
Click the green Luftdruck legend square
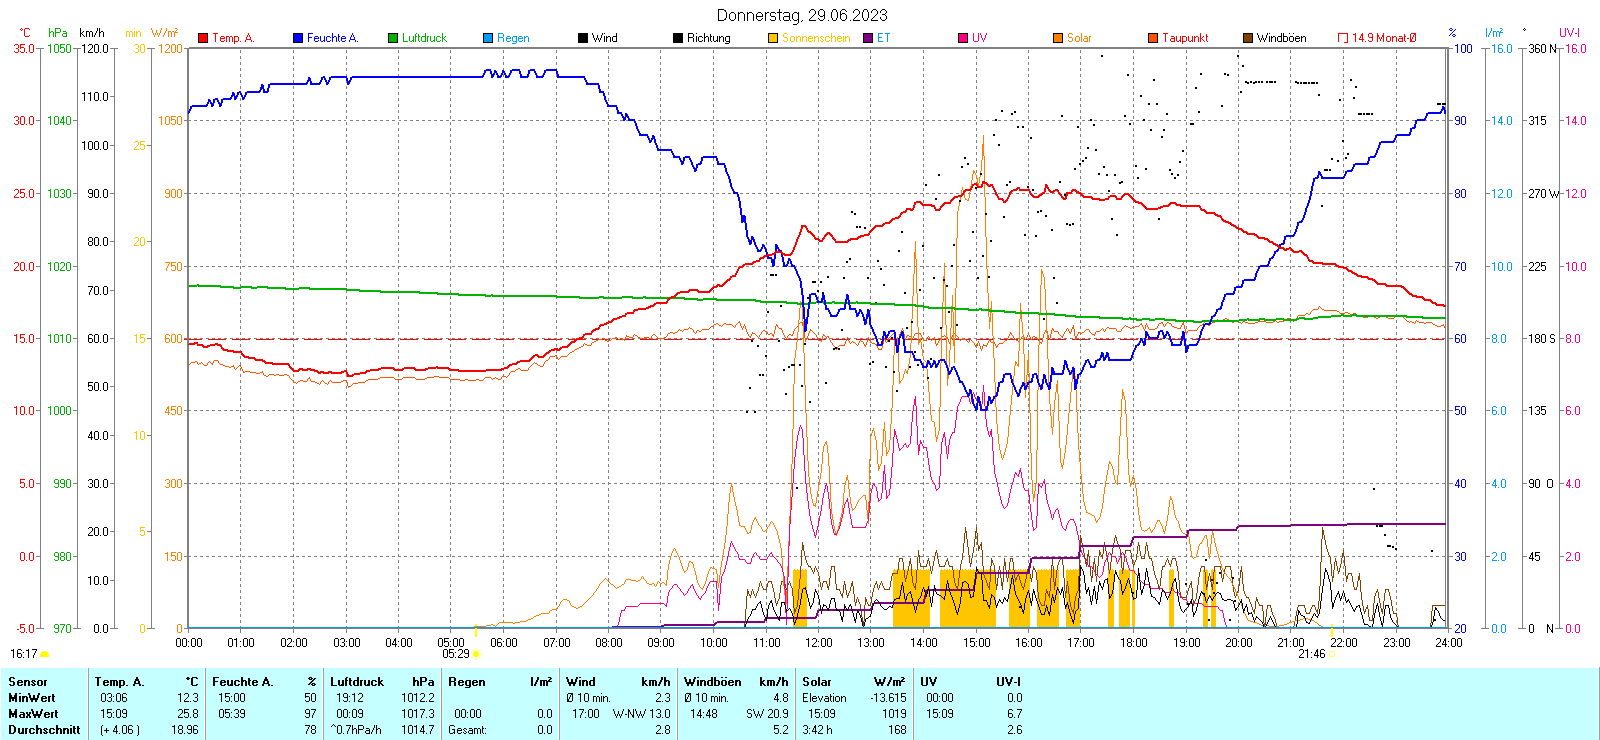[393, 38]
